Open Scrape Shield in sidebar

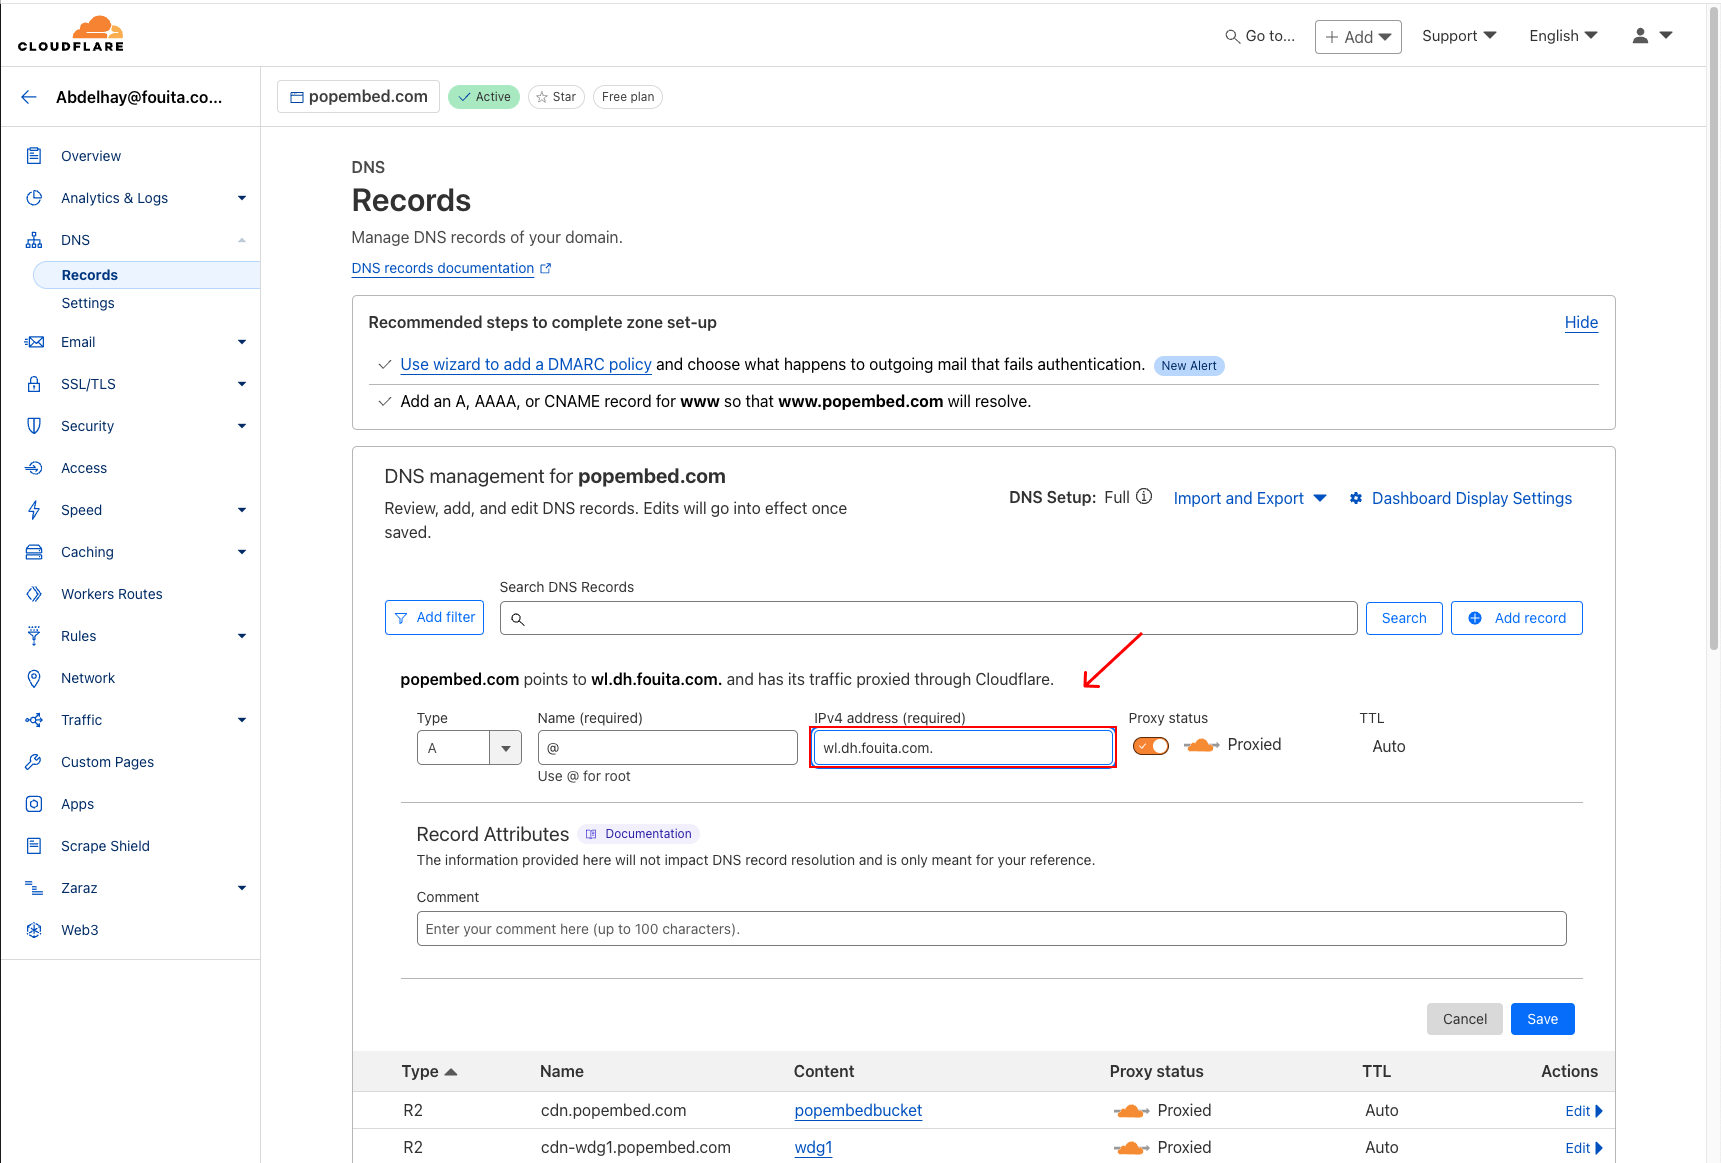(x=105, y=846)
